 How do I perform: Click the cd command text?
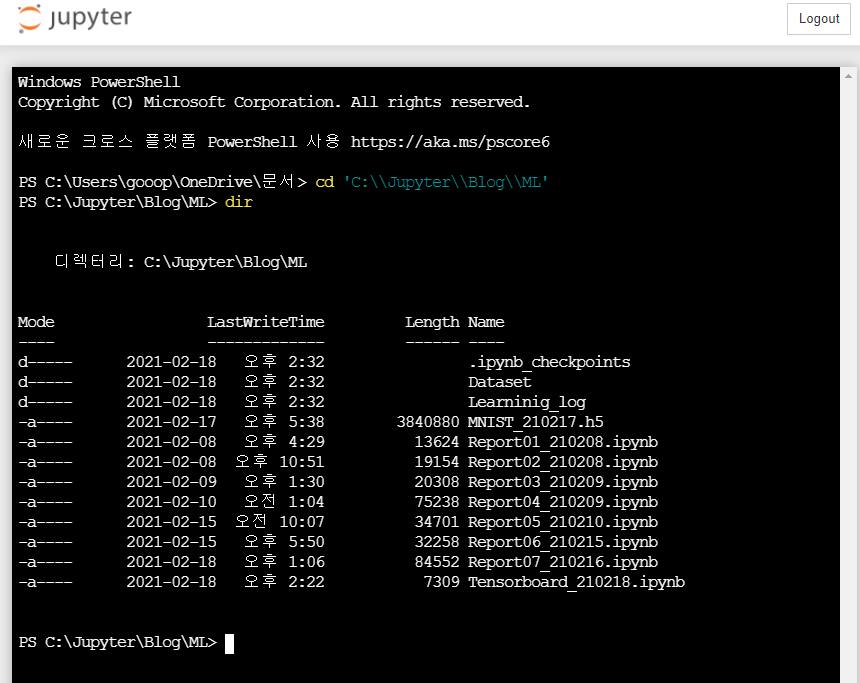(325, 182)
